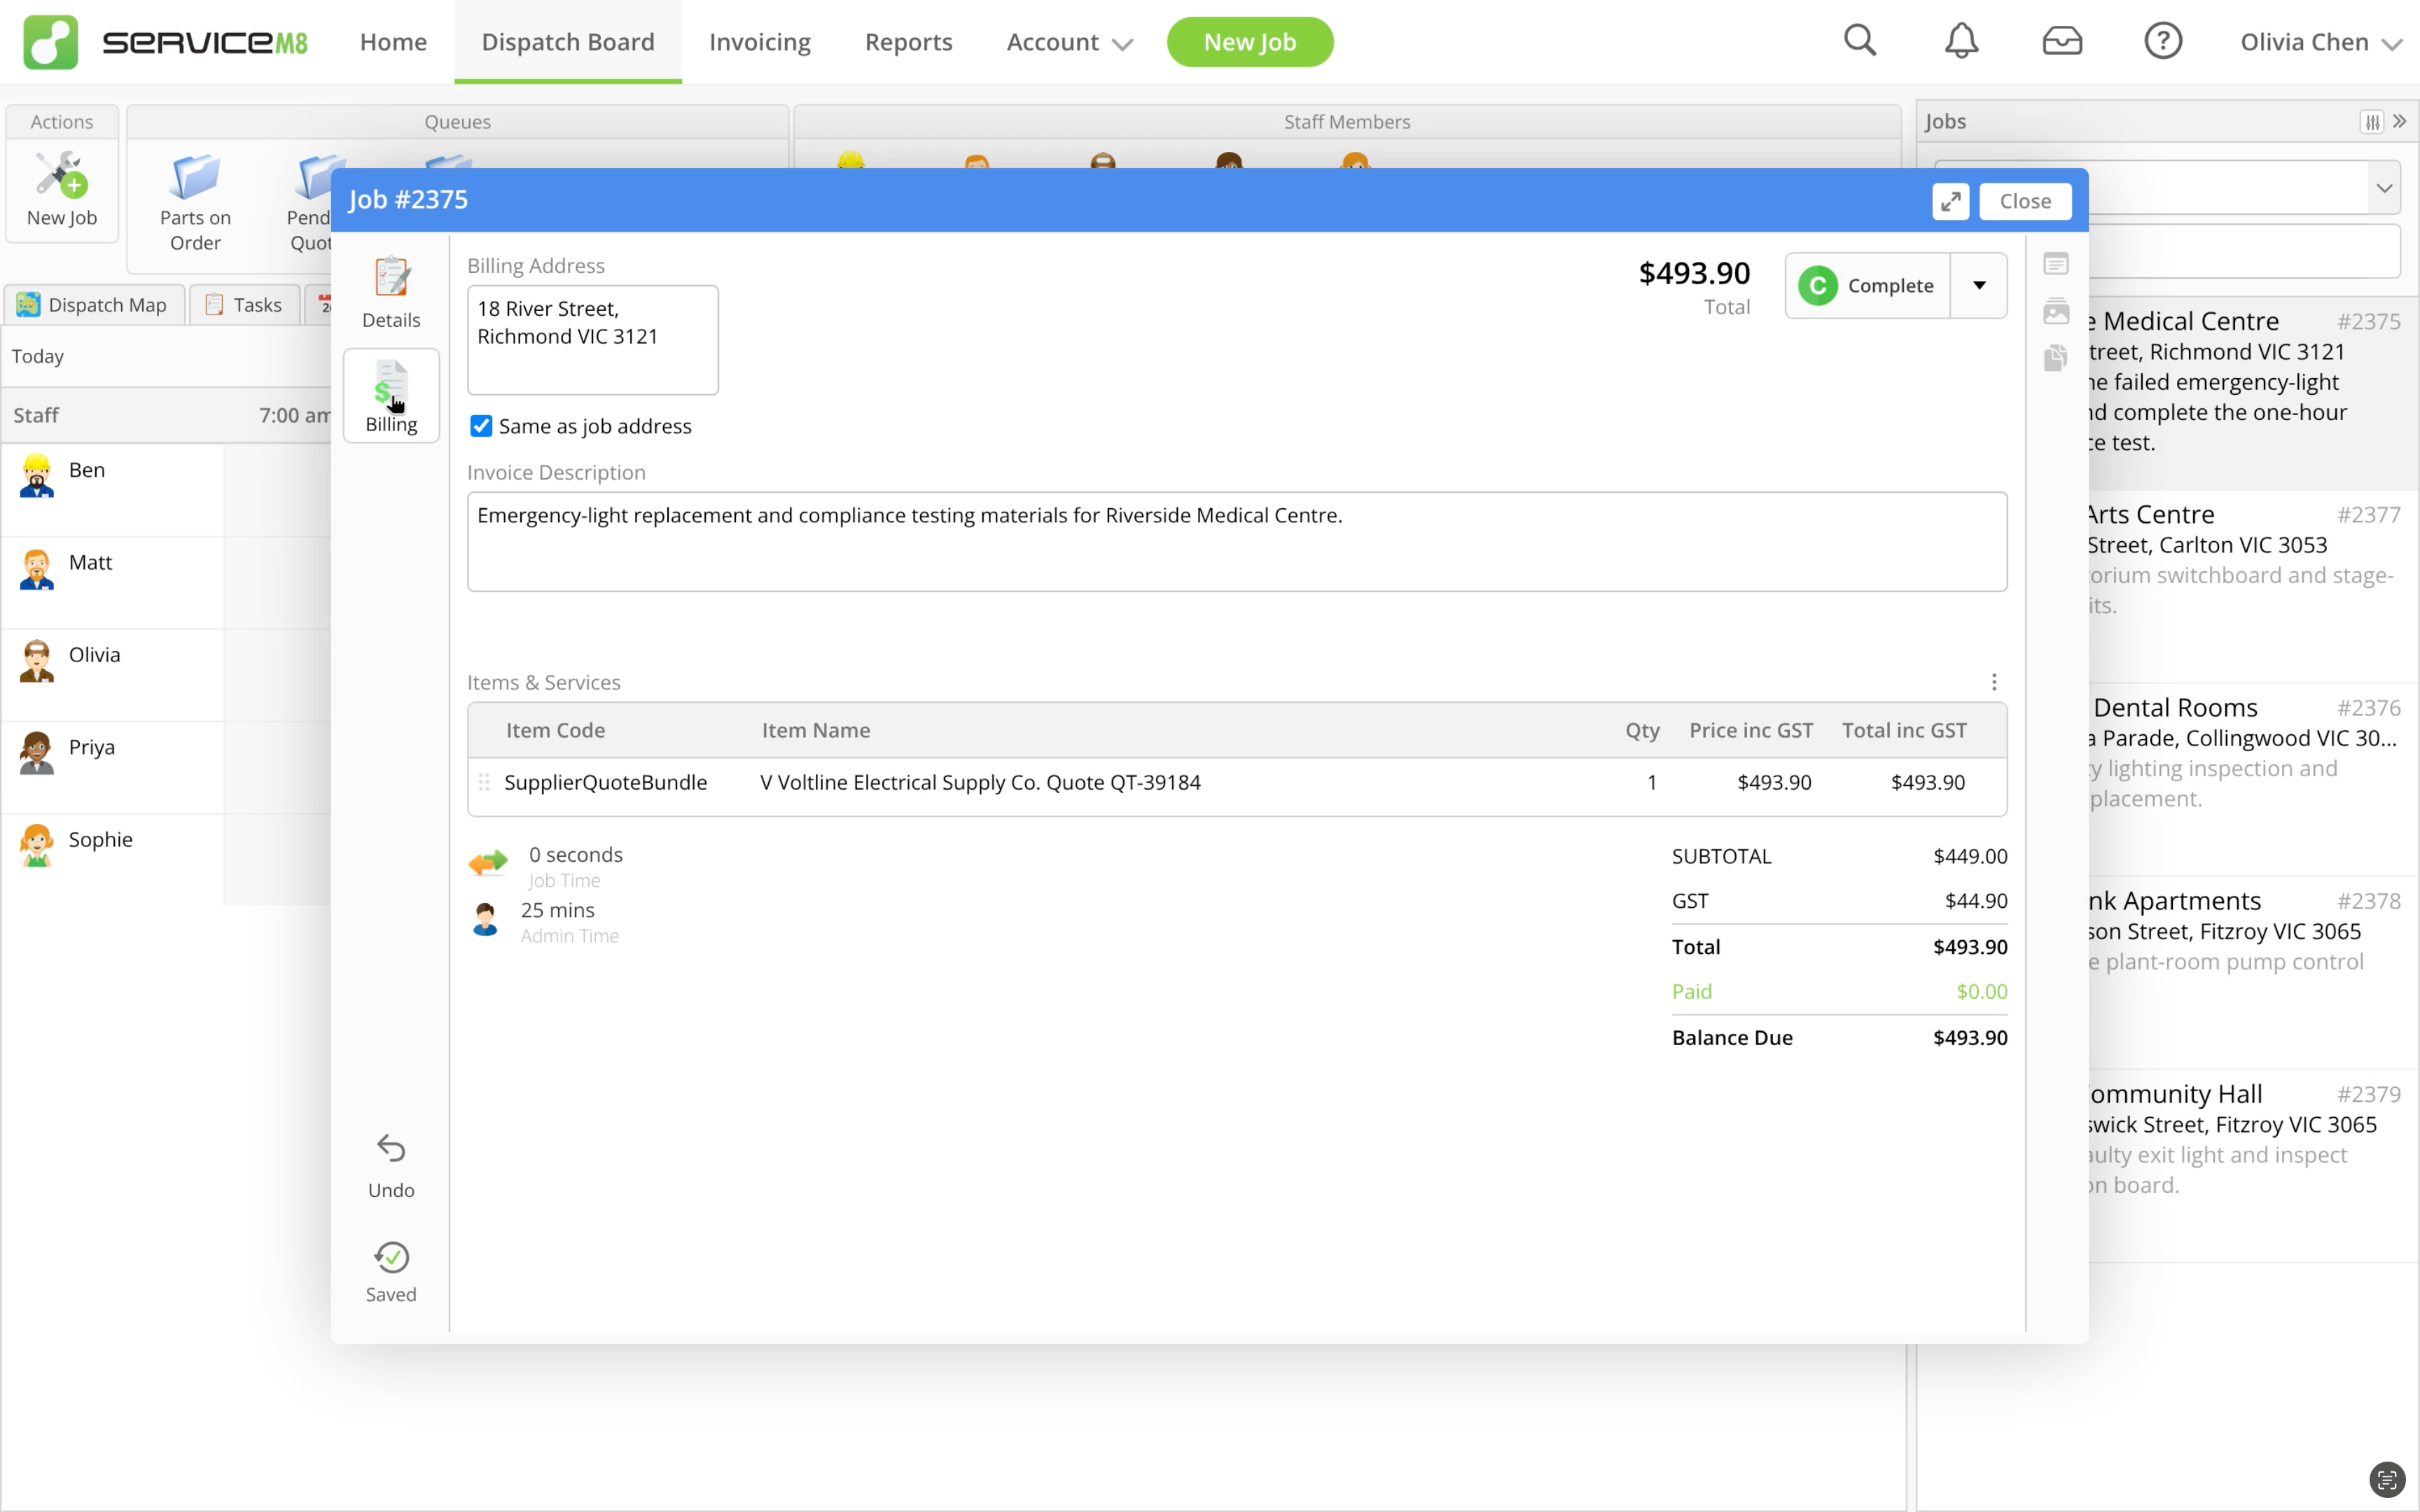Screen dimensions: 2420x1512
Task: Open the Invoicing tab
Action: 760,42
